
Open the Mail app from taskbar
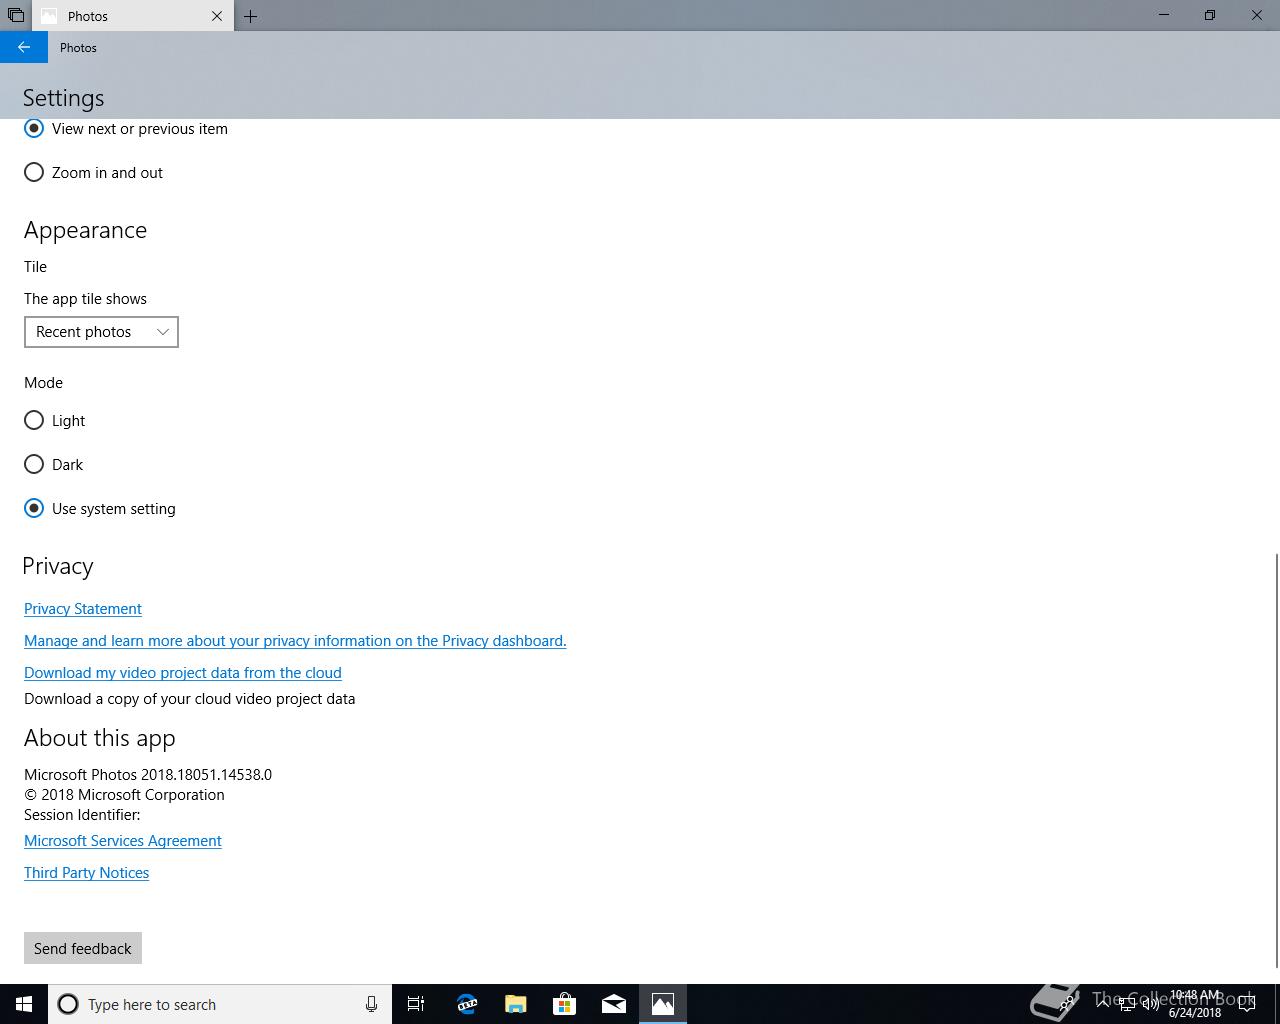[613, 1004]
